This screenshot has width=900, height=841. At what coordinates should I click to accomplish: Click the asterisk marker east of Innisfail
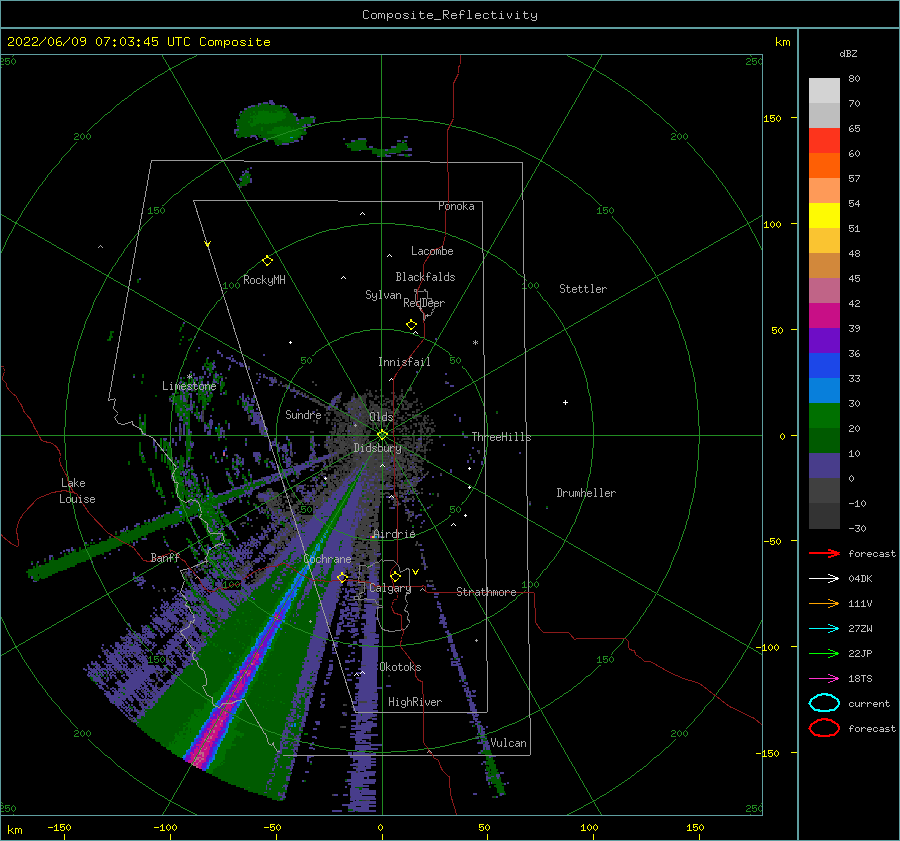coord(475,343)
